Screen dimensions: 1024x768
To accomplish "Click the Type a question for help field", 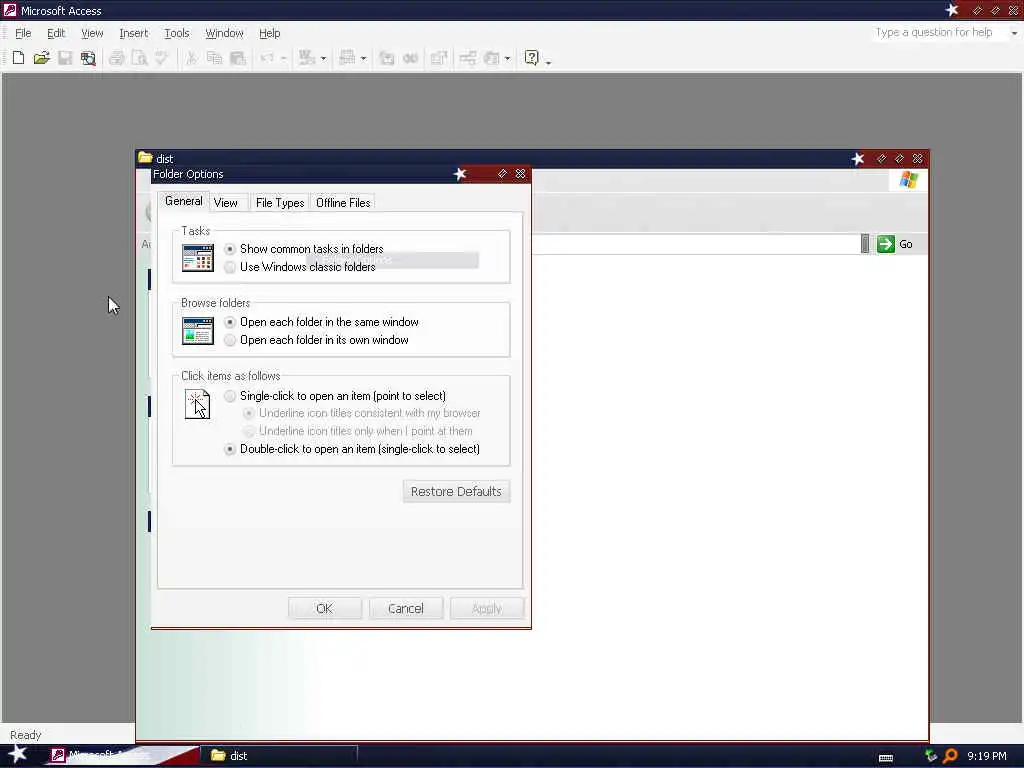I will point(938,33).
